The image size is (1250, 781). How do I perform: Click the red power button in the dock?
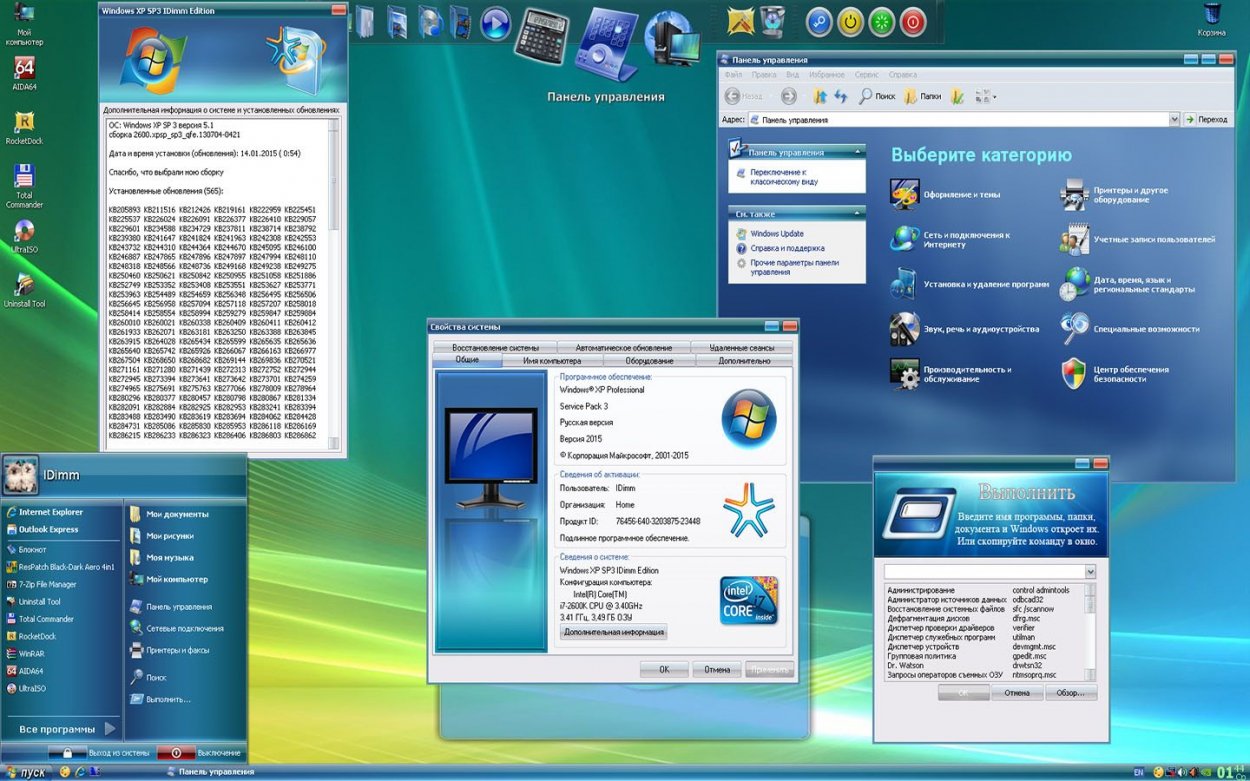coord(912,22)
